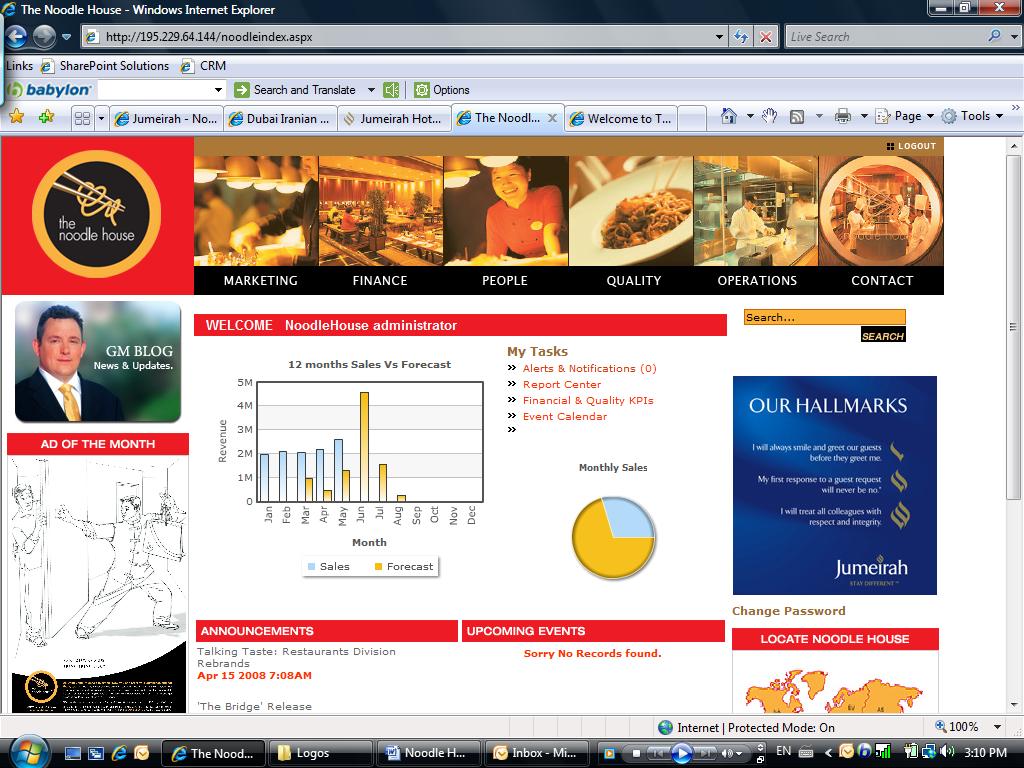This screenshot has height=768, width=1024.
Task: Open the GM BLOG banner
Action: 97,362
